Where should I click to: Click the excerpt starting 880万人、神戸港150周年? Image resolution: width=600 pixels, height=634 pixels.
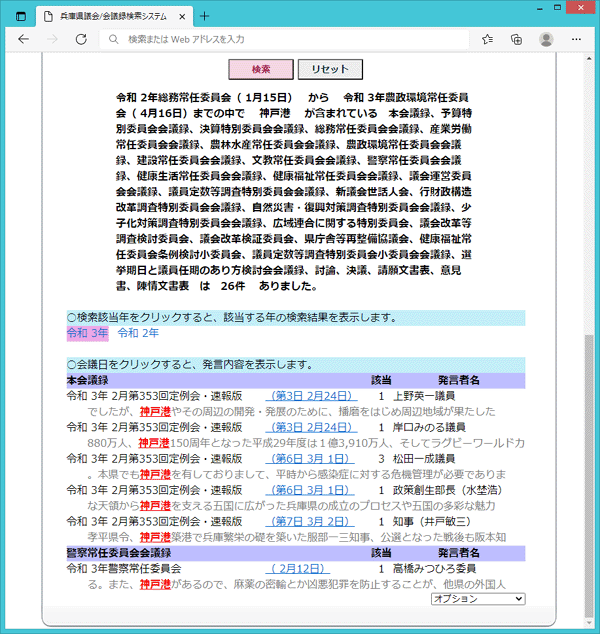[306, 443]
